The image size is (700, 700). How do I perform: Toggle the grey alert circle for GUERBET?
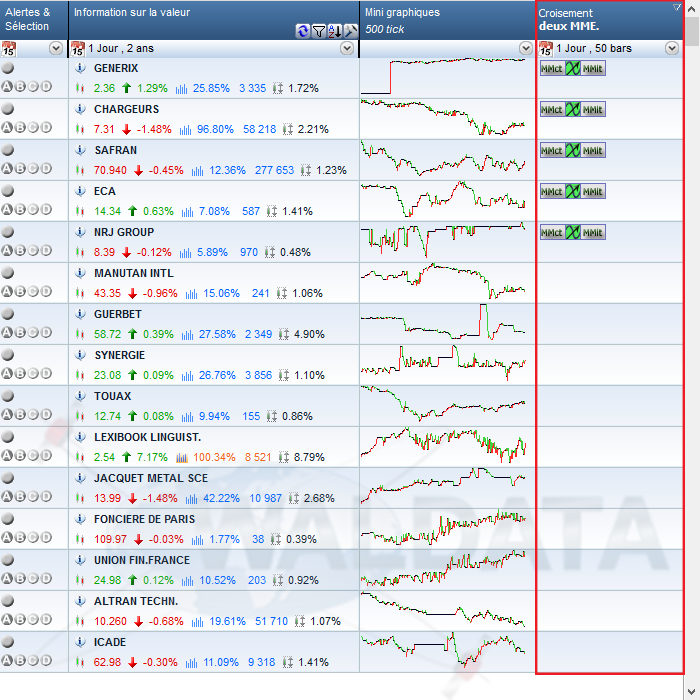point(8,314)
